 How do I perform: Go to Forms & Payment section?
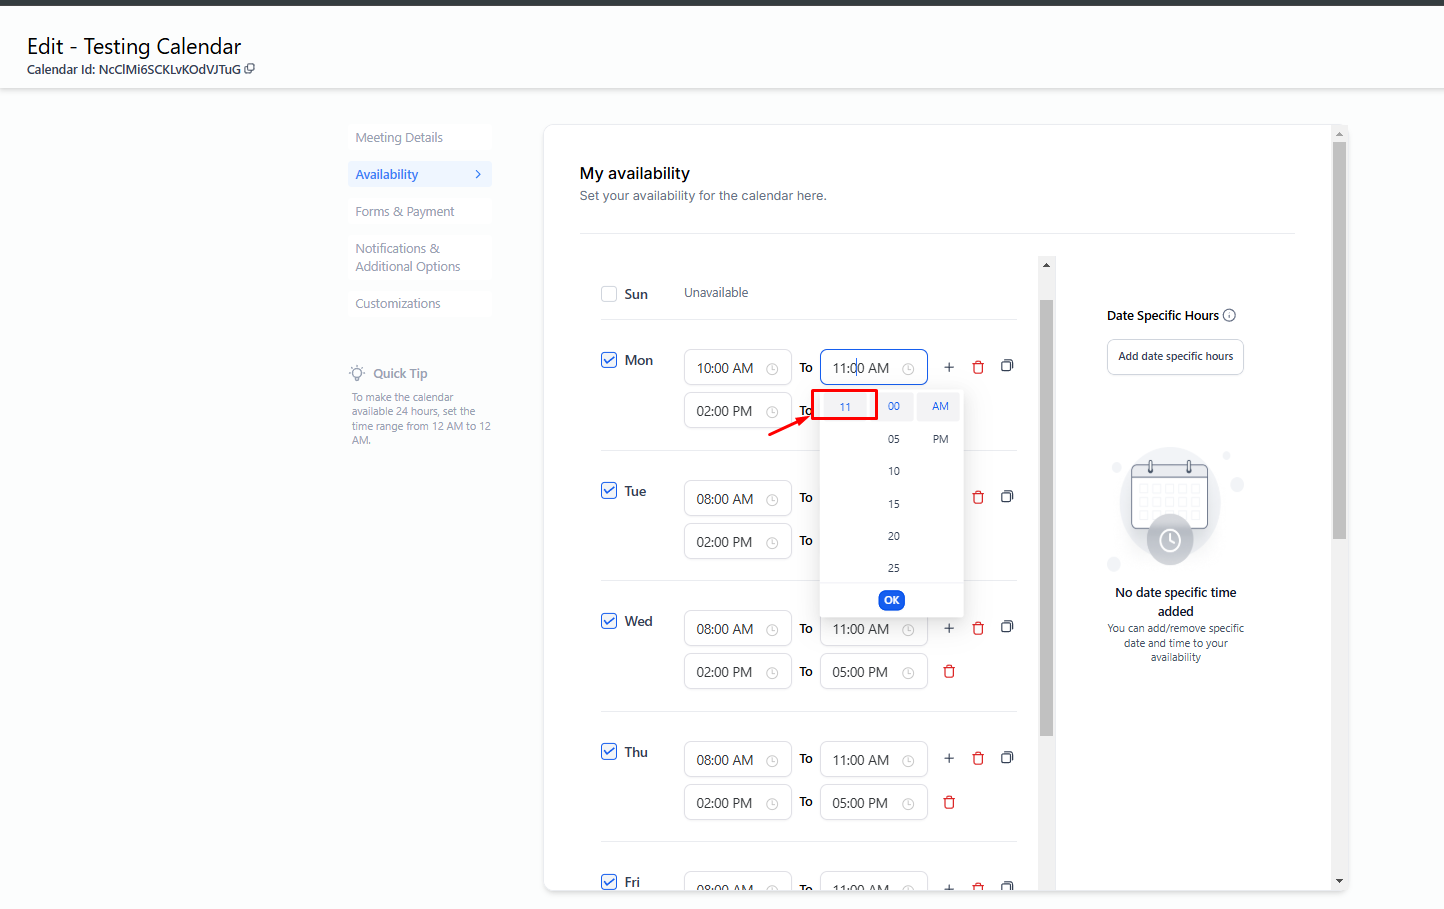405,212
